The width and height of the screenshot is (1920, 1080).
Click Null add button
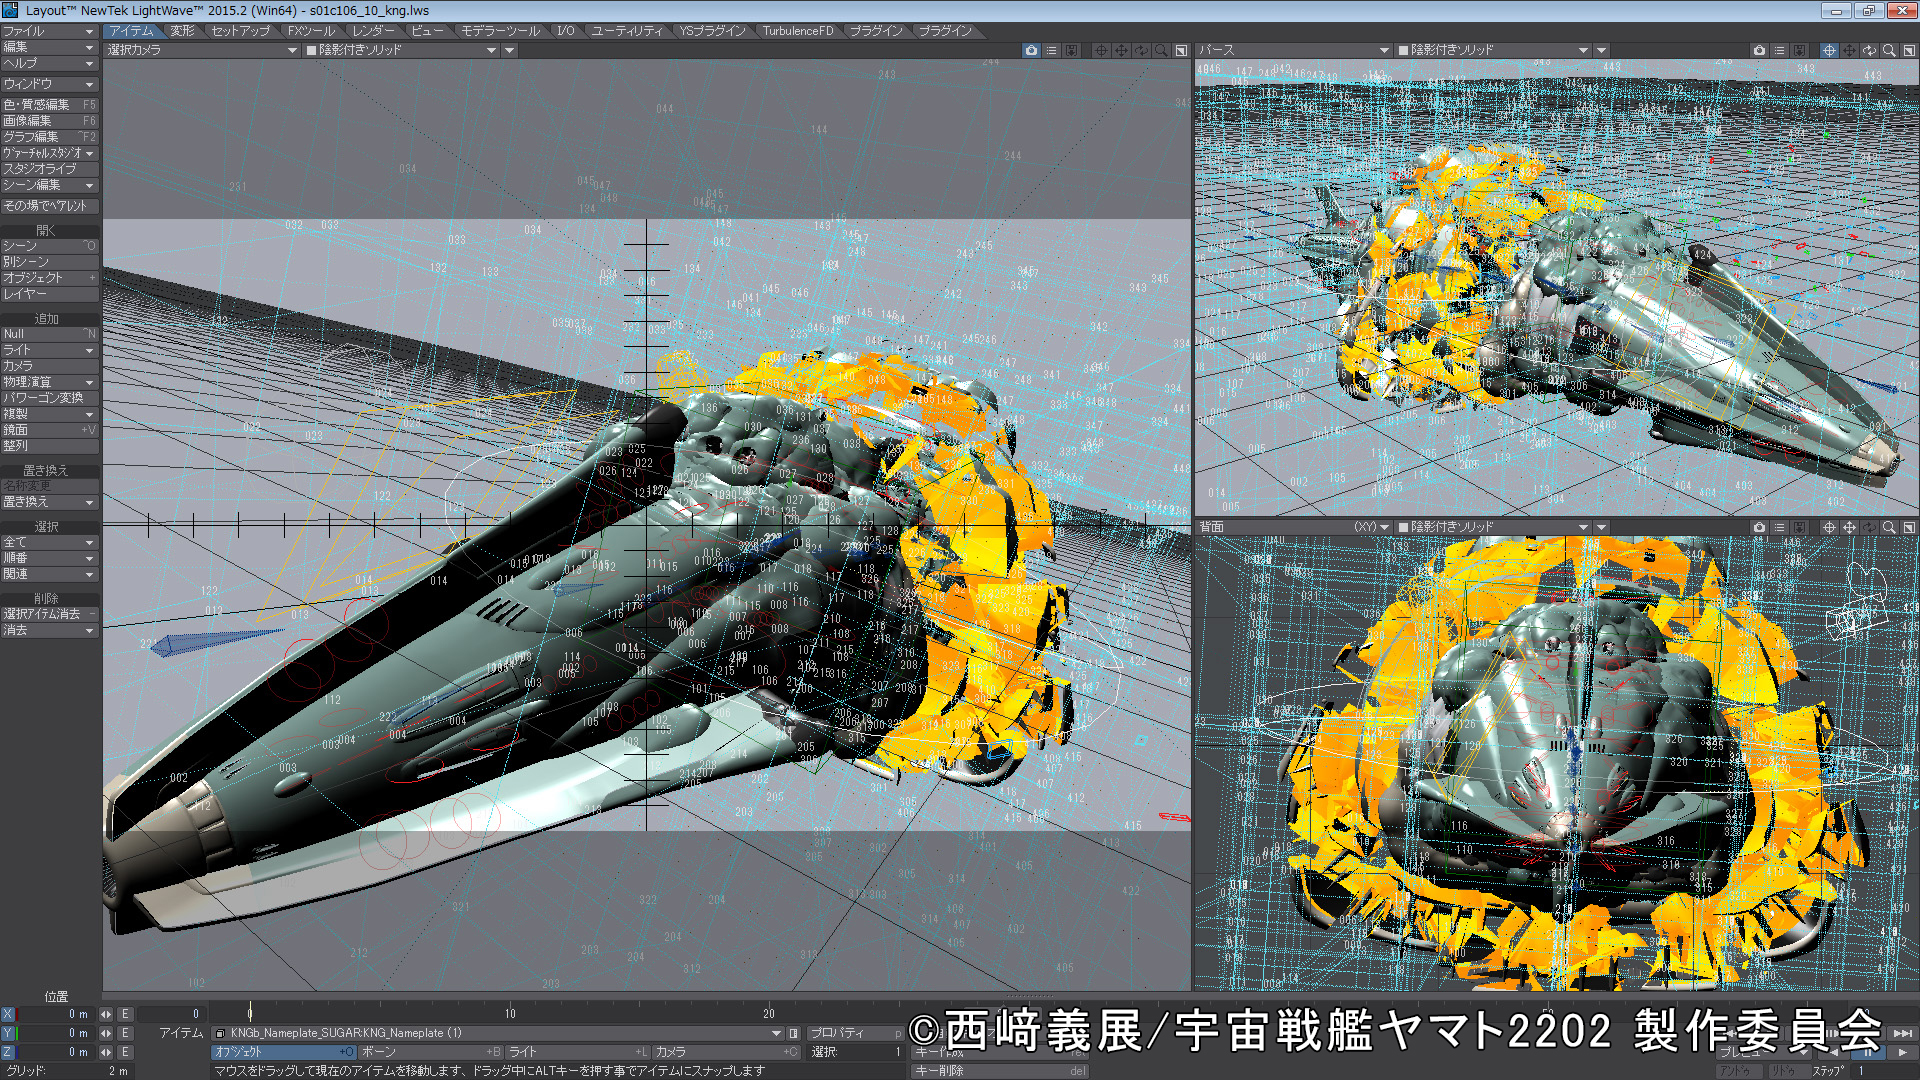(48, 334)
